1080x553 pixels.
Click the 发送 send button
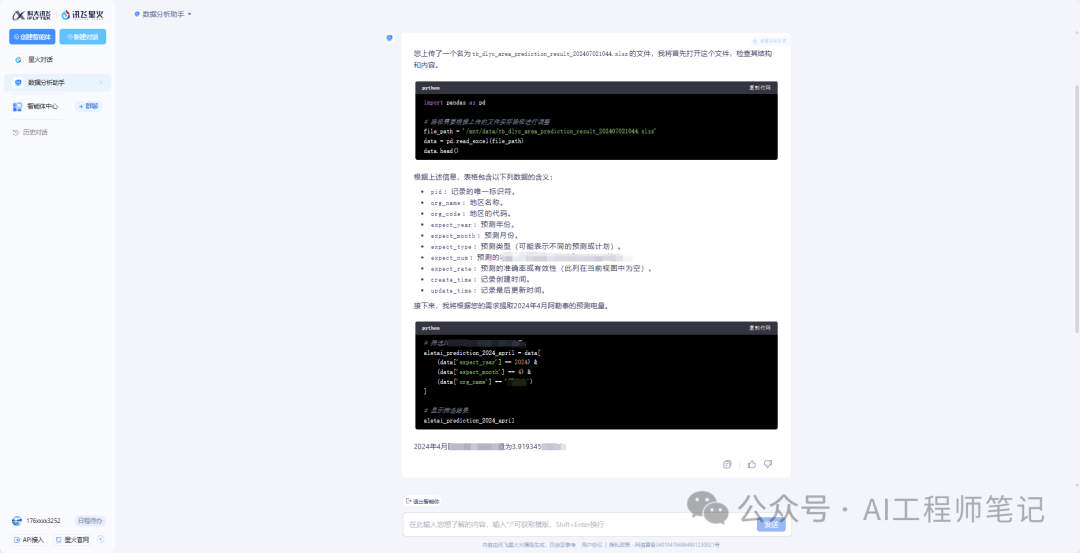(x=771, y=525)
